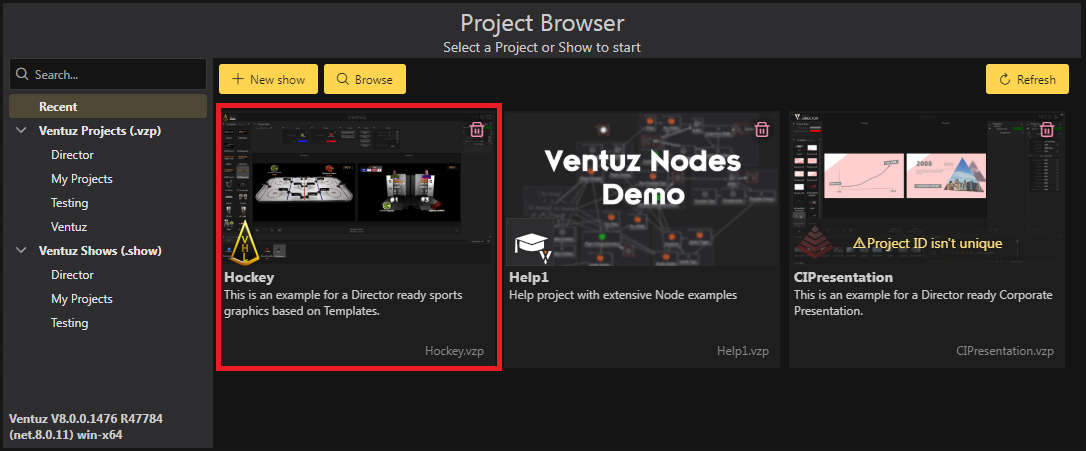This screenshot has width=1086, height=451.
Task: Select My Projects under Ventuz Shows
Action: tap(82, 299)
